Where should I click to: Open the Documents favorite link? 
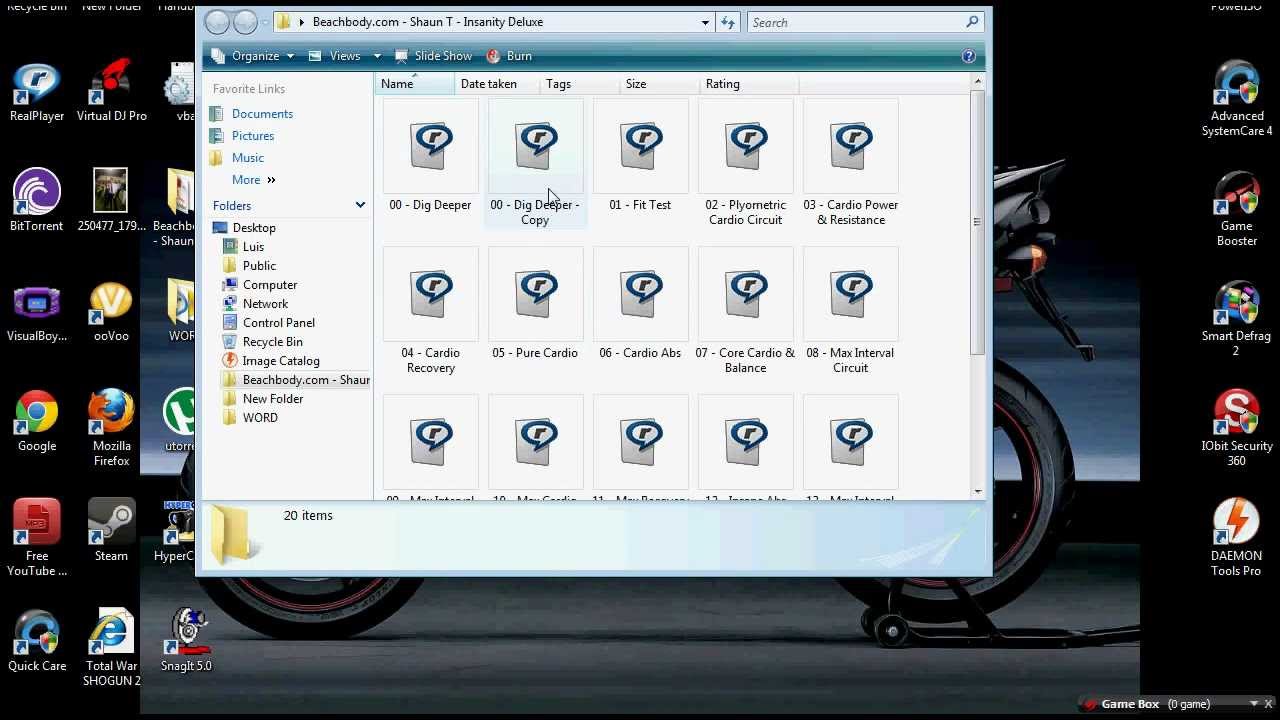click(262, 114)
